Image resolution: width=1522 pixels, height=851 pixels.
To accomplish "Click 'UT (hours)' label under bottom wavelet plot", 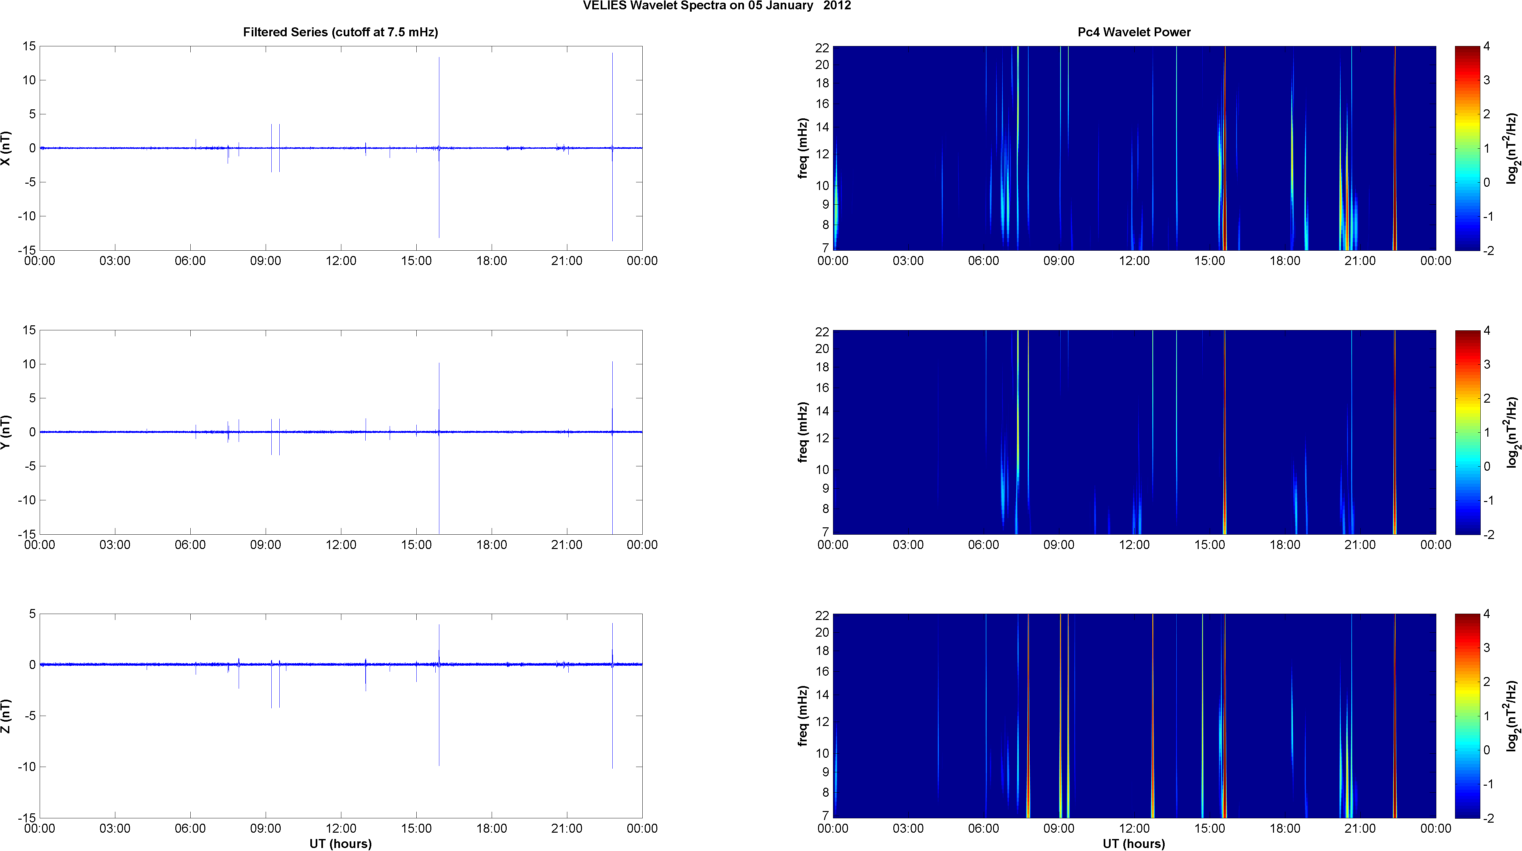I will (1134, 843).
